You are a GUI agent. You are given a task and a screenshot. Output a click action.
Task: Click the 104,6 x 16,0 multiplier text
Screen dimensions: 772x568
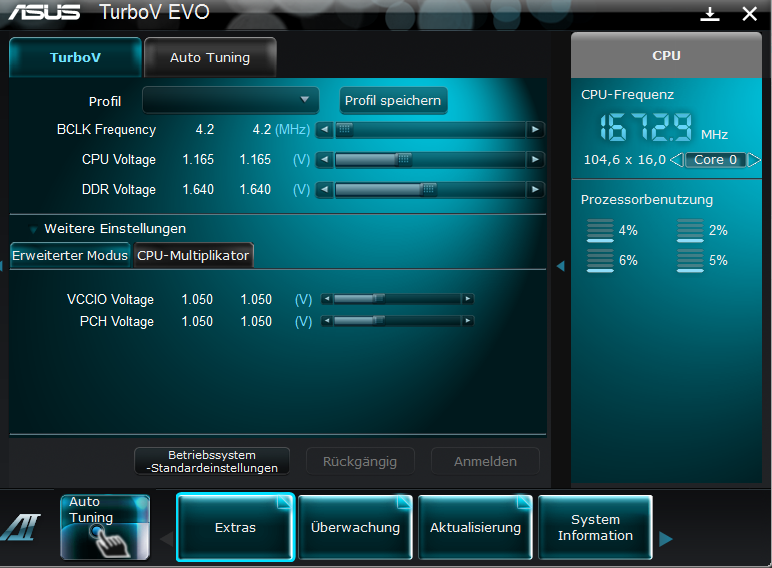[624, 160]
